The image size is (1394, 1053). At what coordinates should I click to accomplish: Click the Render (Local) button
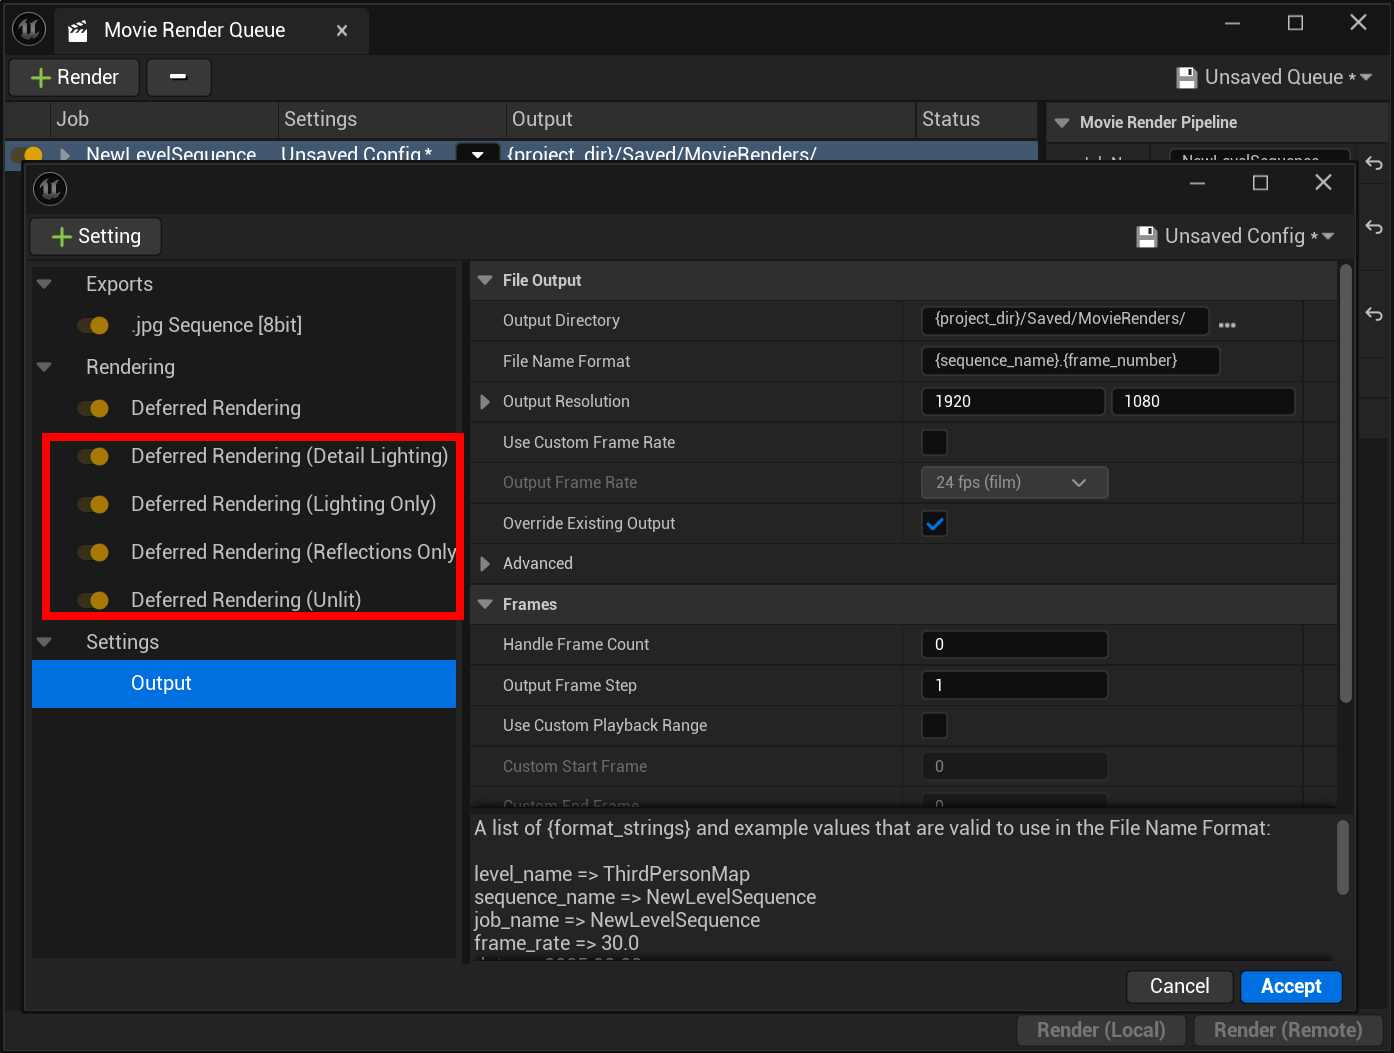pyautogui.click(x=1101, y=1030)
